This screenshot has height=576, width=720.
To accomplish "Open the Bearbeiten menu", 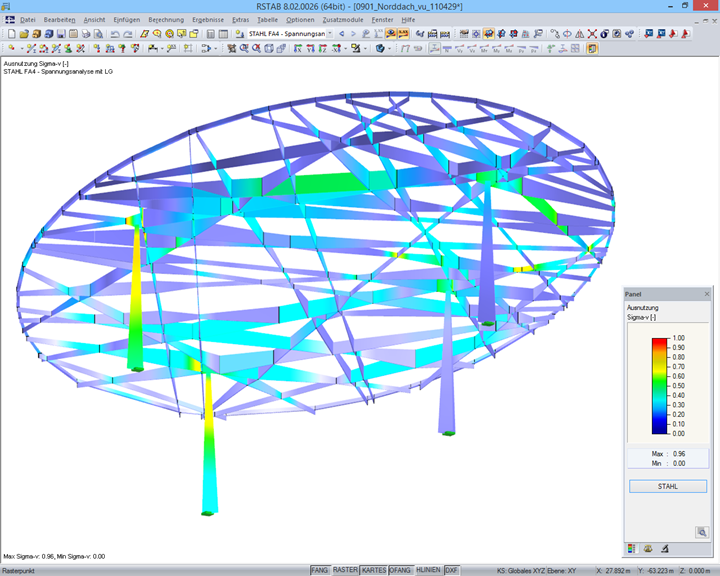I will 59,20.
